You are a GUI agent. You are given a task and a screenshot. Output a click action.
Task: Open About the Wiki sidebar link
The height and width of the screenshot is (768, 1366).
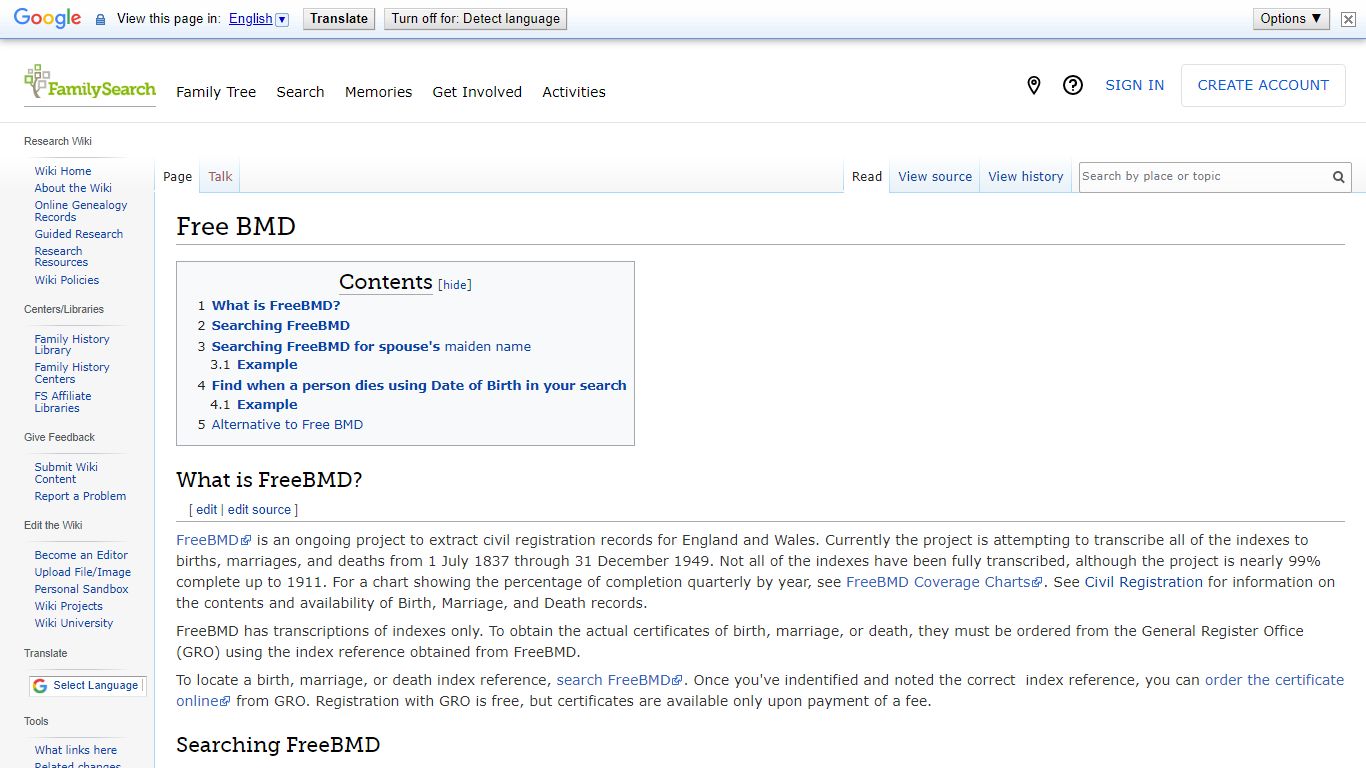click(73, 188)
